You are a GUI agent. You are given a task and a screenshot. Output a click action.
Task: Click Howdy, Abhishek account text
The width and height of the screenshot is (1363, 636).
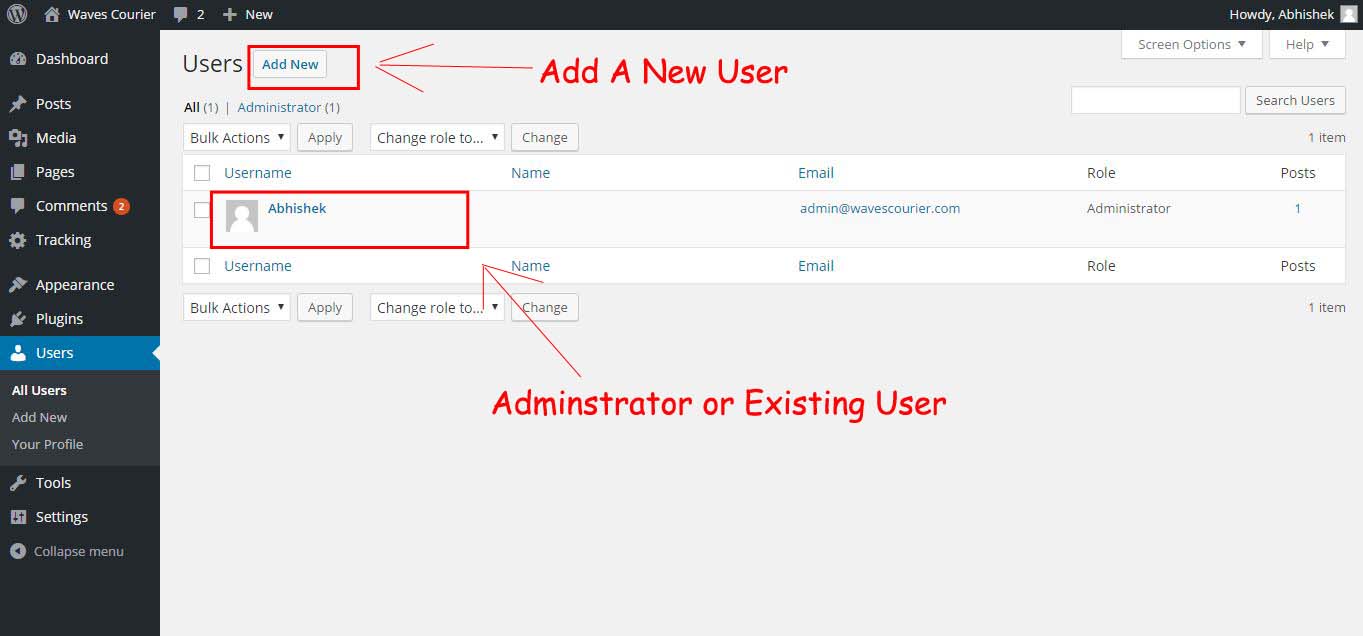pyautogui.click(x=1281, y=14)
